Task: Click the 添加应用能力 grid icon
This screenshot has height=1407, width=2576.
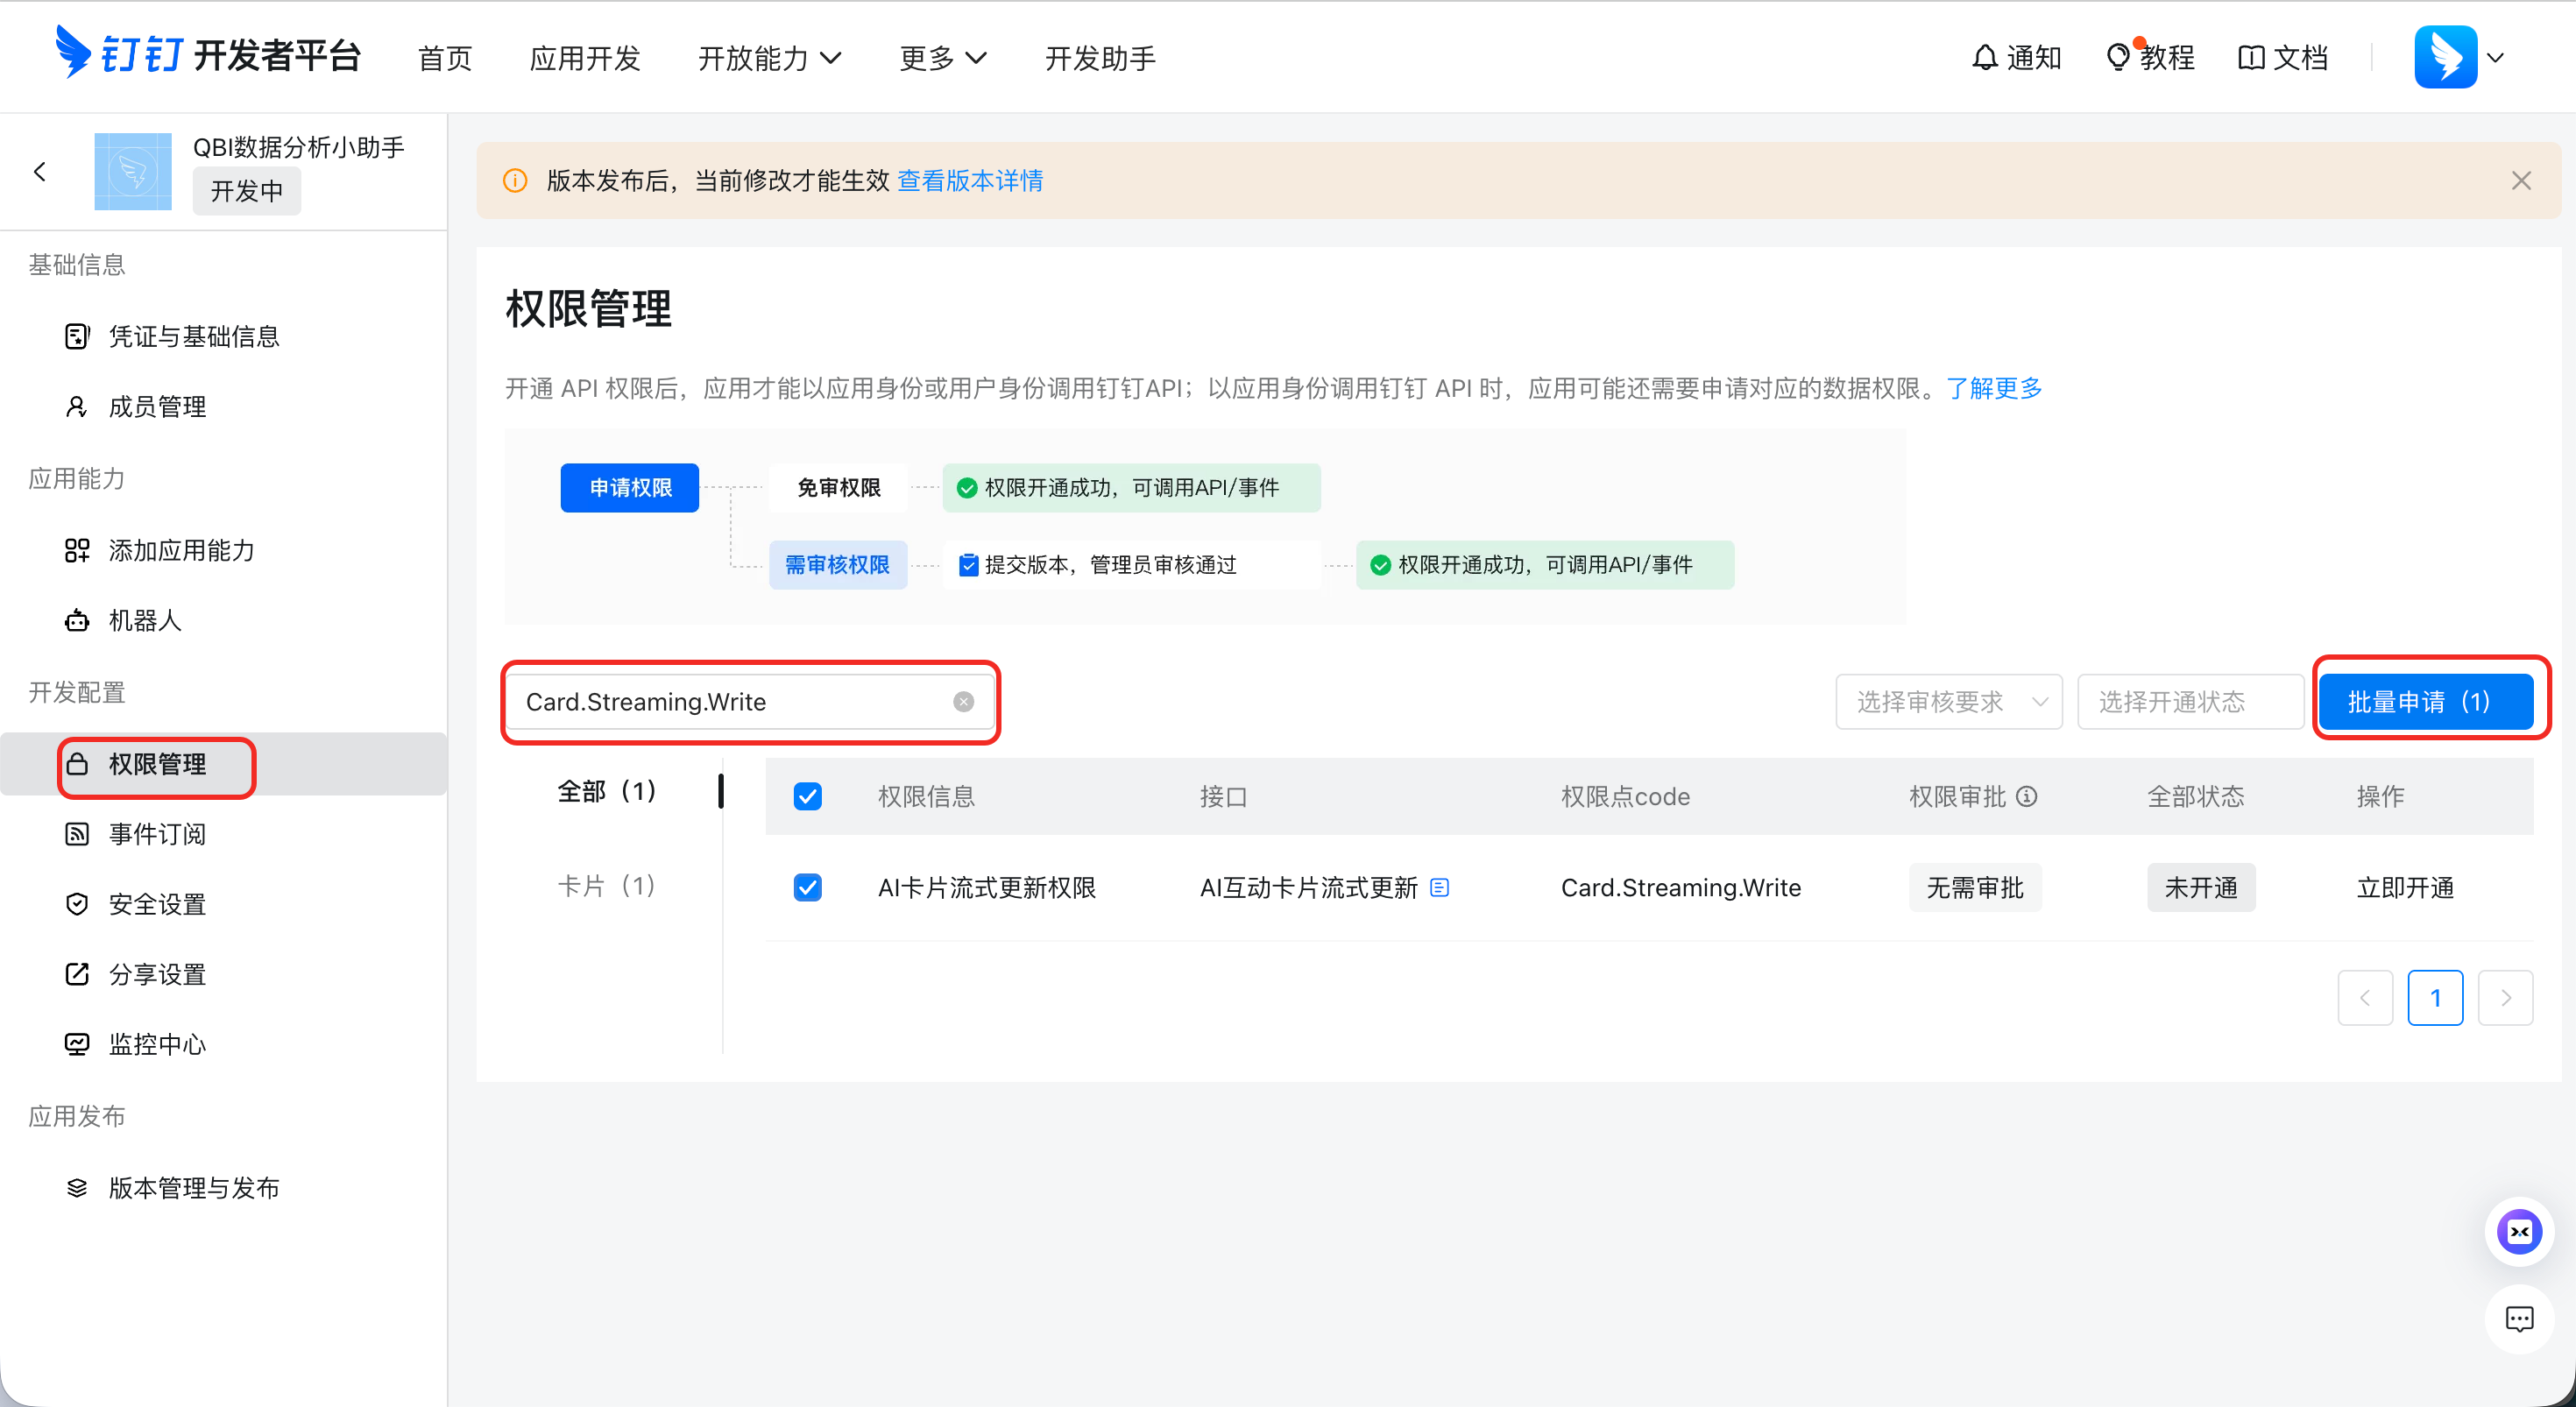Action: coord(77,550)
